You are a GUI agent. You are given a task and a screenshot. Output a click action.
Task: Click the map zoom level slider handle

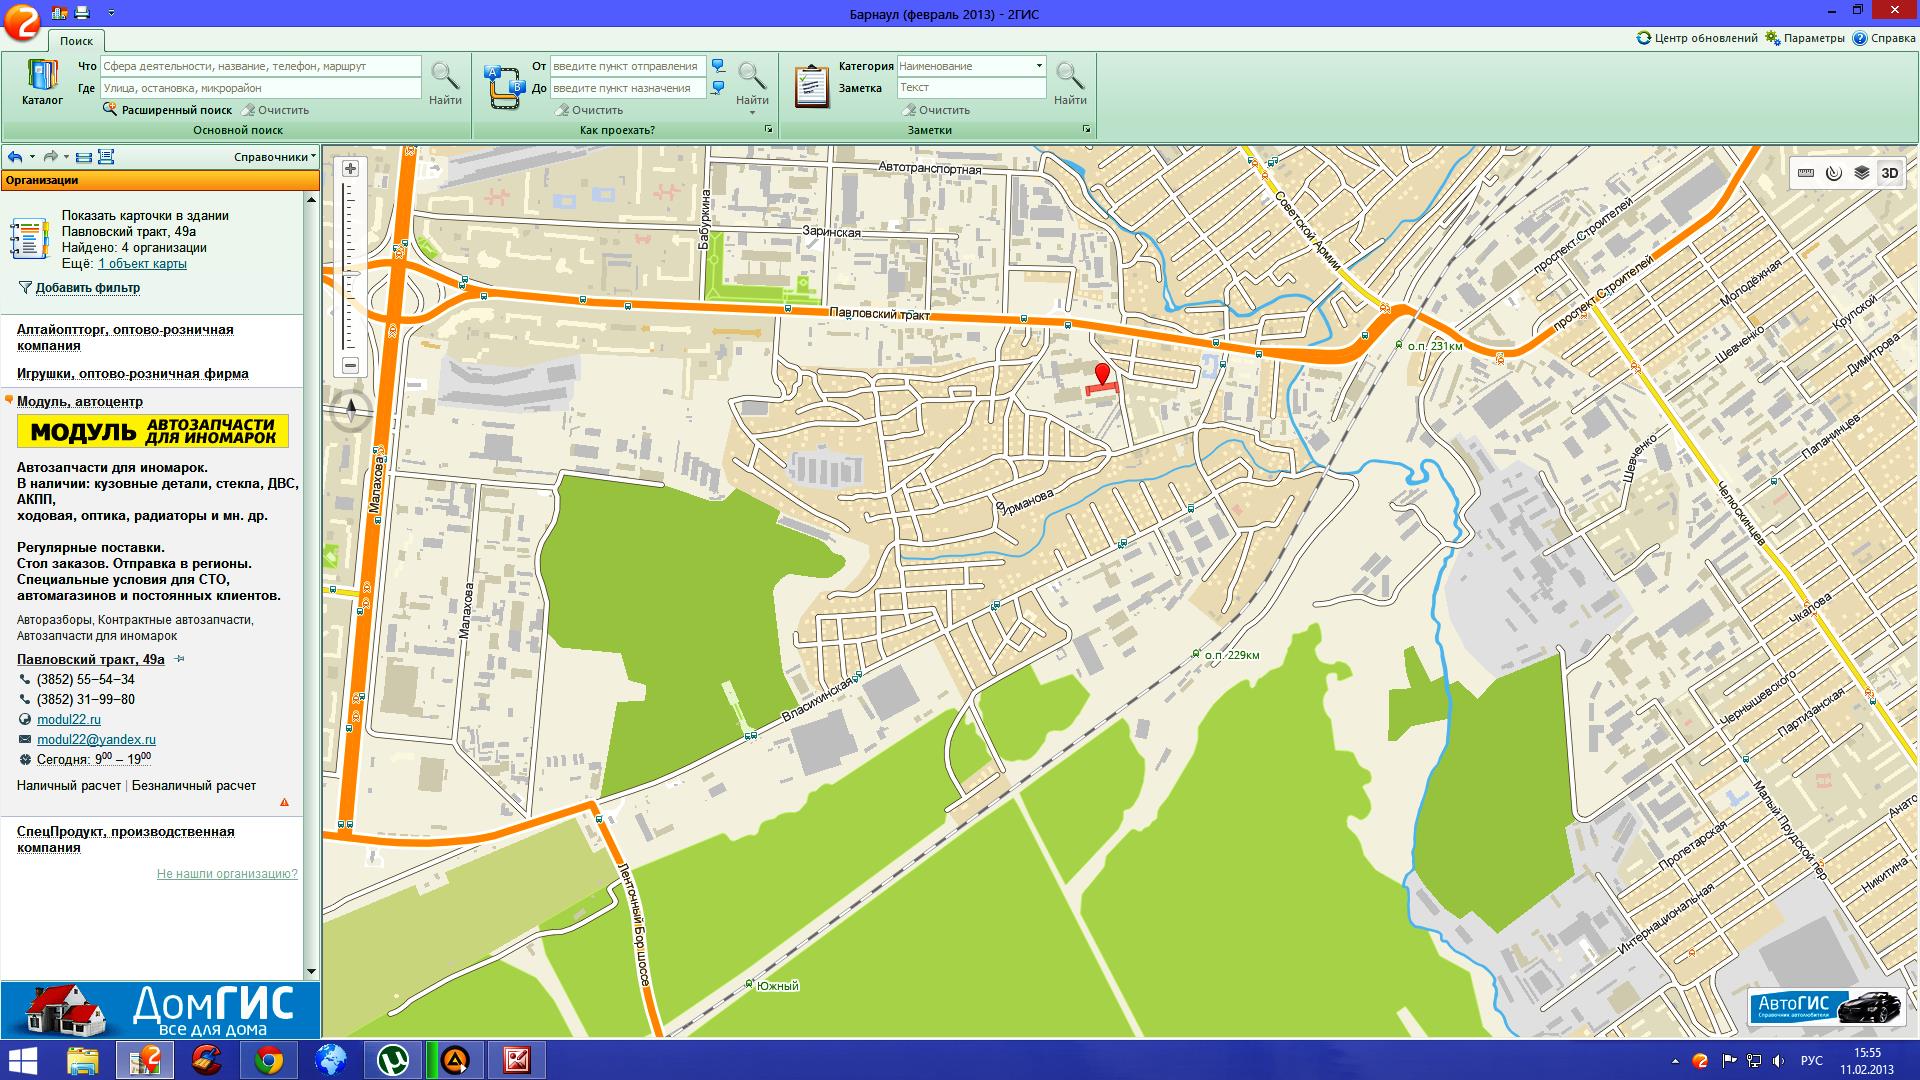click(x=350, y=272)
